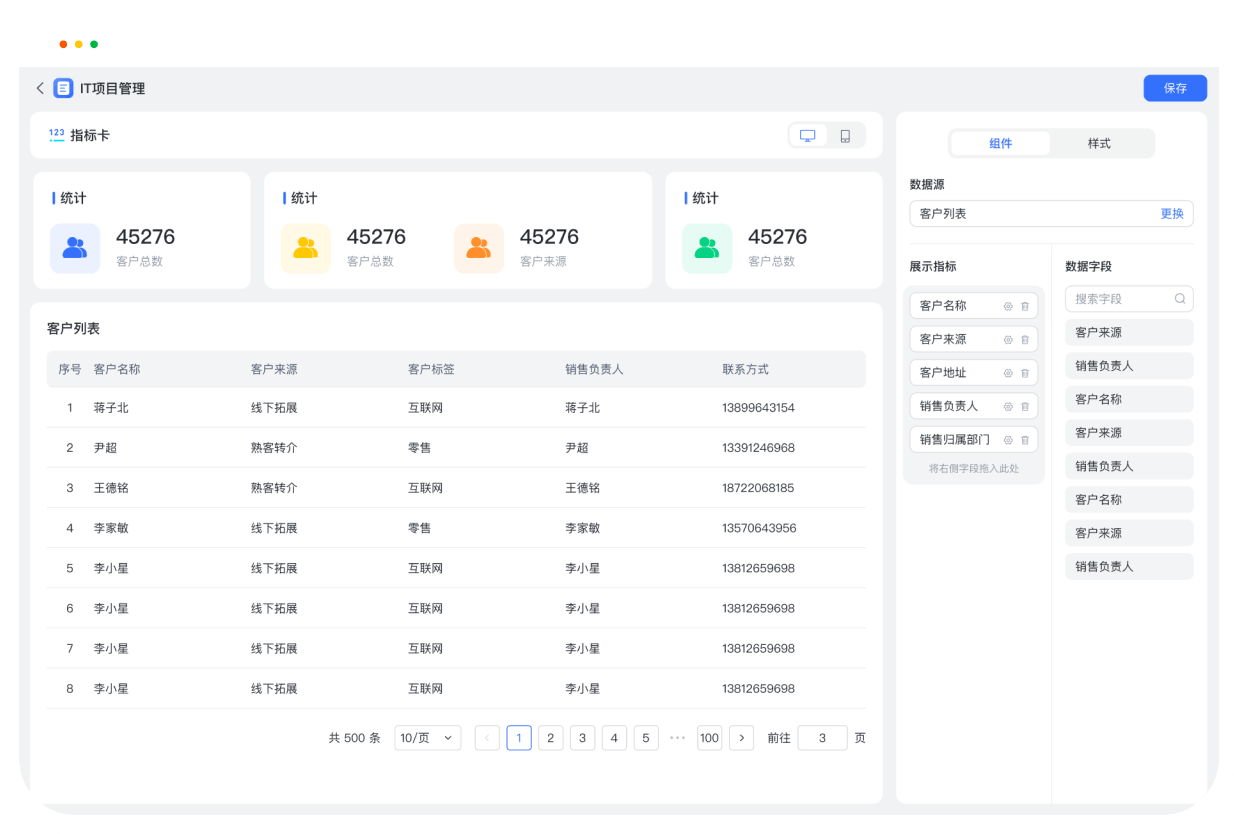Switch to the 样式 tab
This screenshot has width=1234, height=834.
click(x=1099, y=144)
